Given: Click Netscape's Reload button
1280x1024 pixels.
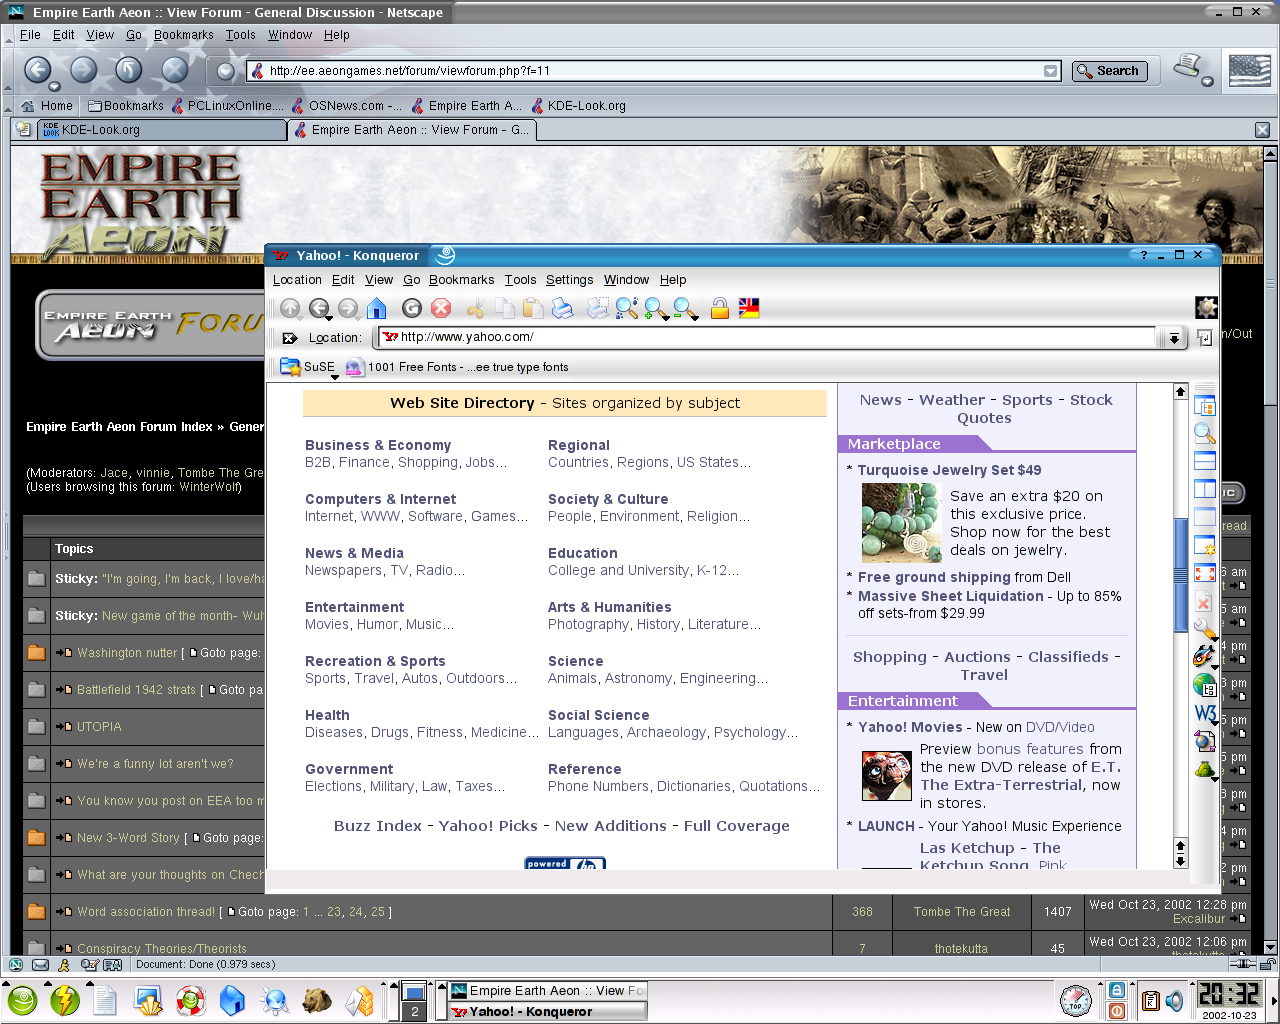Looking at the screenshot, I should 128,69.
